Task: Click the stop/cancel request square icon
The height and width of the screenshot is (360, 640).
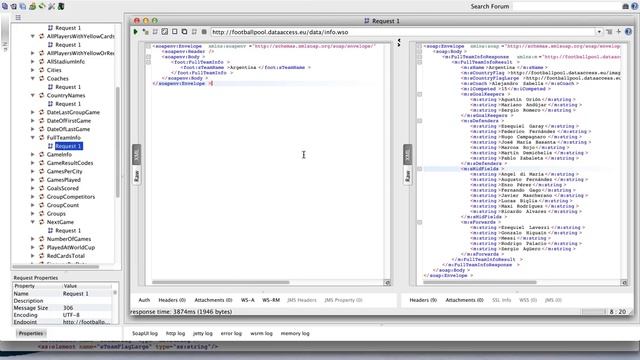Action: [204, 32]
